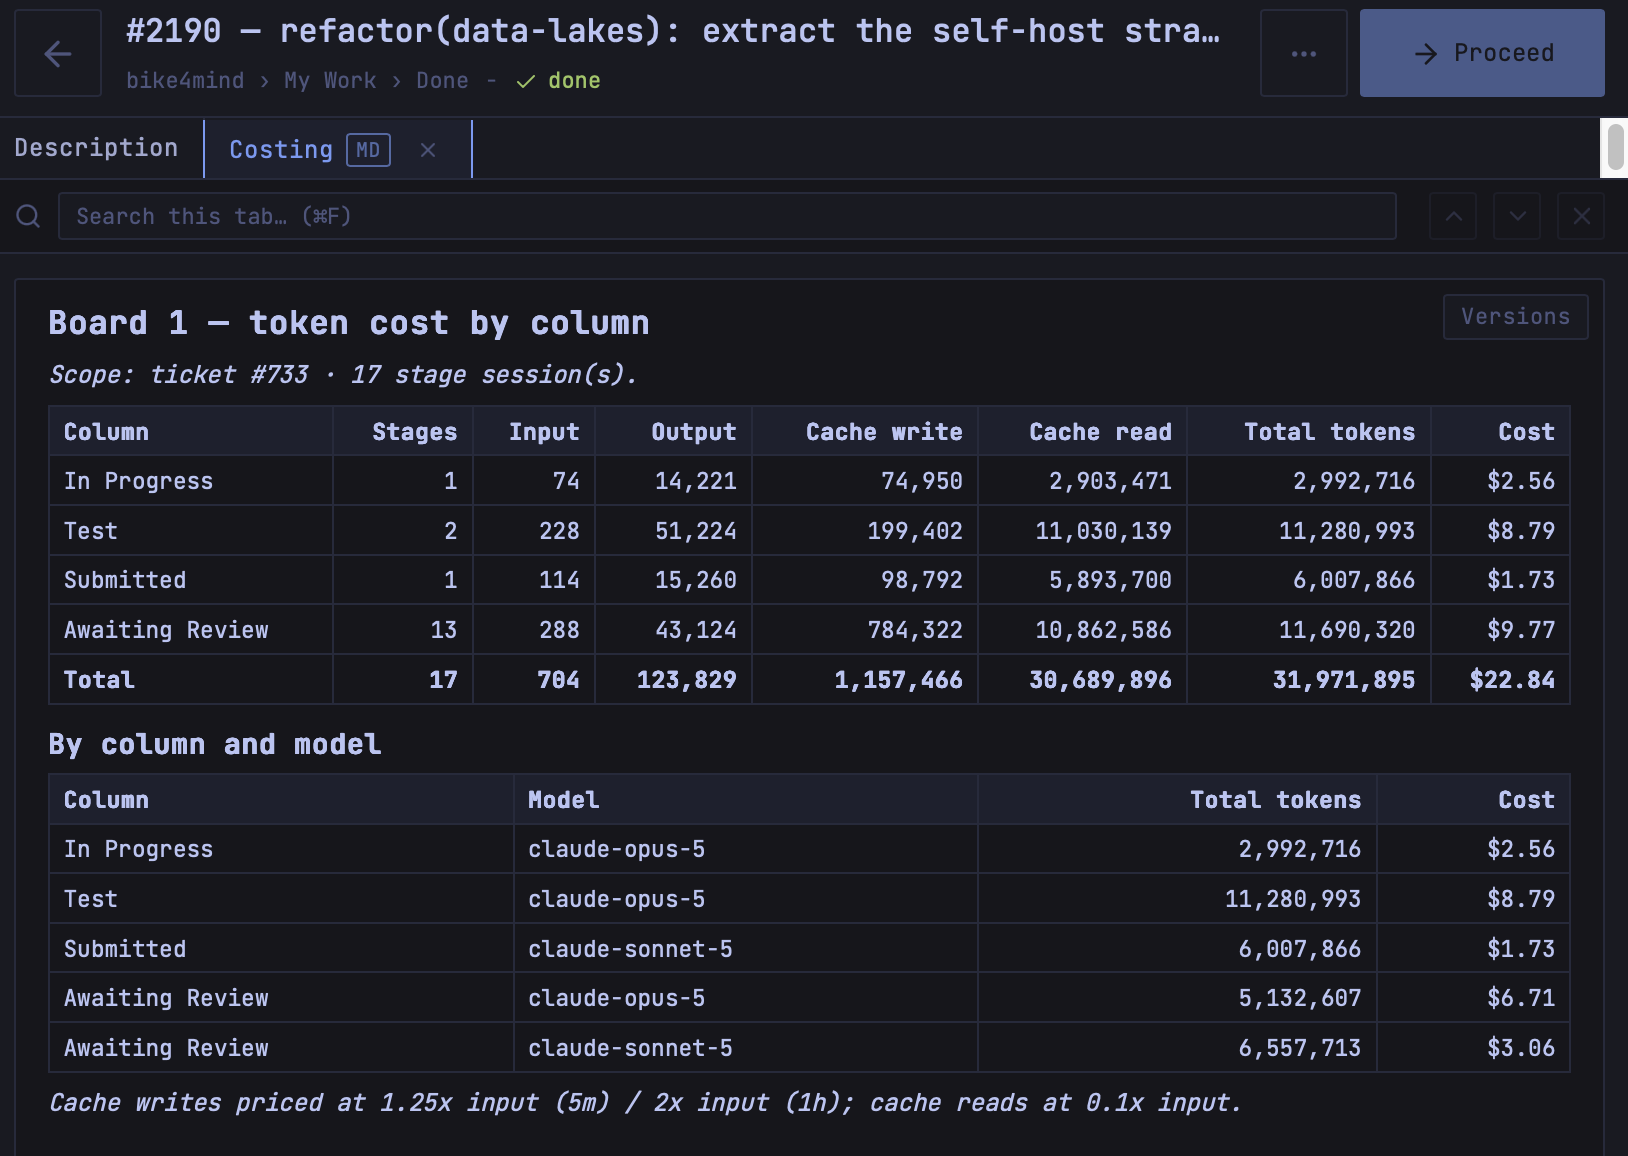Focus the Search this tab input field
This screenshot has width=1628, height=1156.
click(727, 216)
